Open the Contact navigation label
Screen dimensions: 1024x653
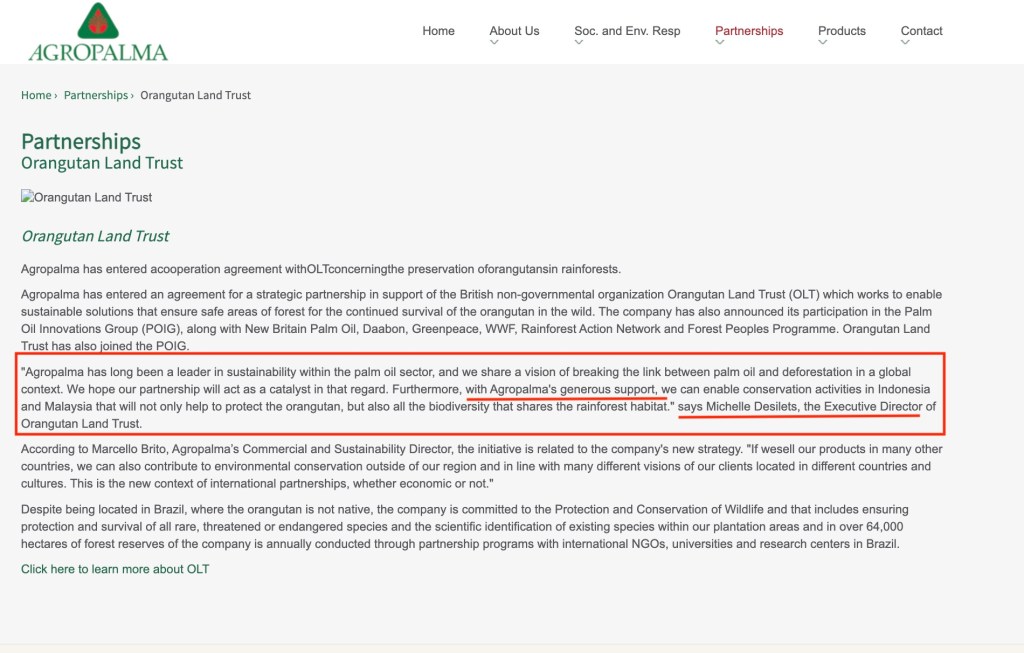click(x=921, y=31)
